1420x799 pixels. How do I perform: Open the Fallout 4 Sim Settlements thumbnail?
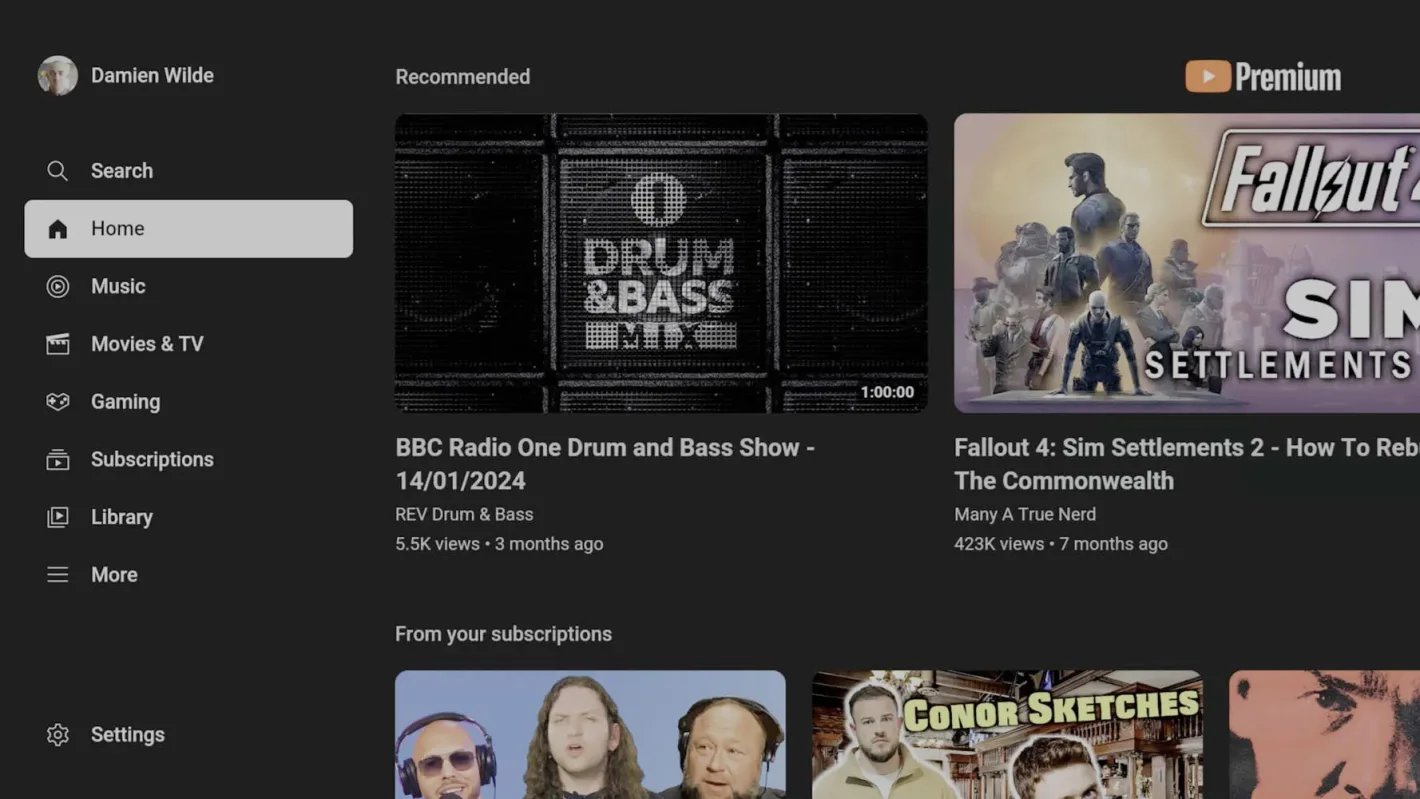coord(1186,263)
